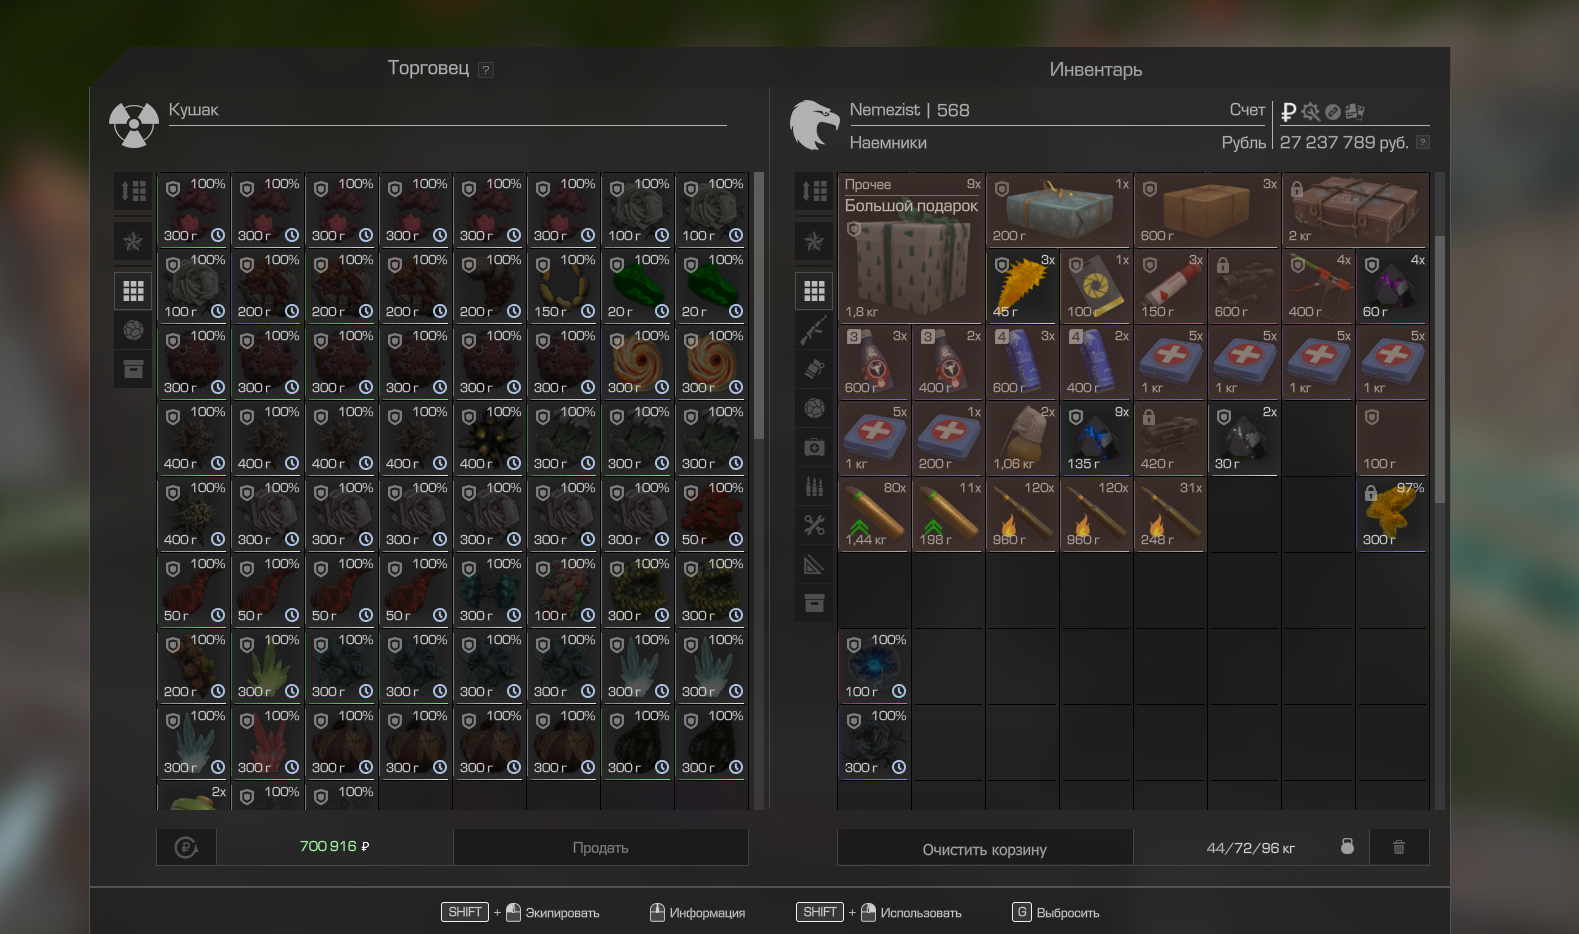The image size is (1579, 934).
Task: Select blue can stack 3x 600 г
Action: [1023, 362]
